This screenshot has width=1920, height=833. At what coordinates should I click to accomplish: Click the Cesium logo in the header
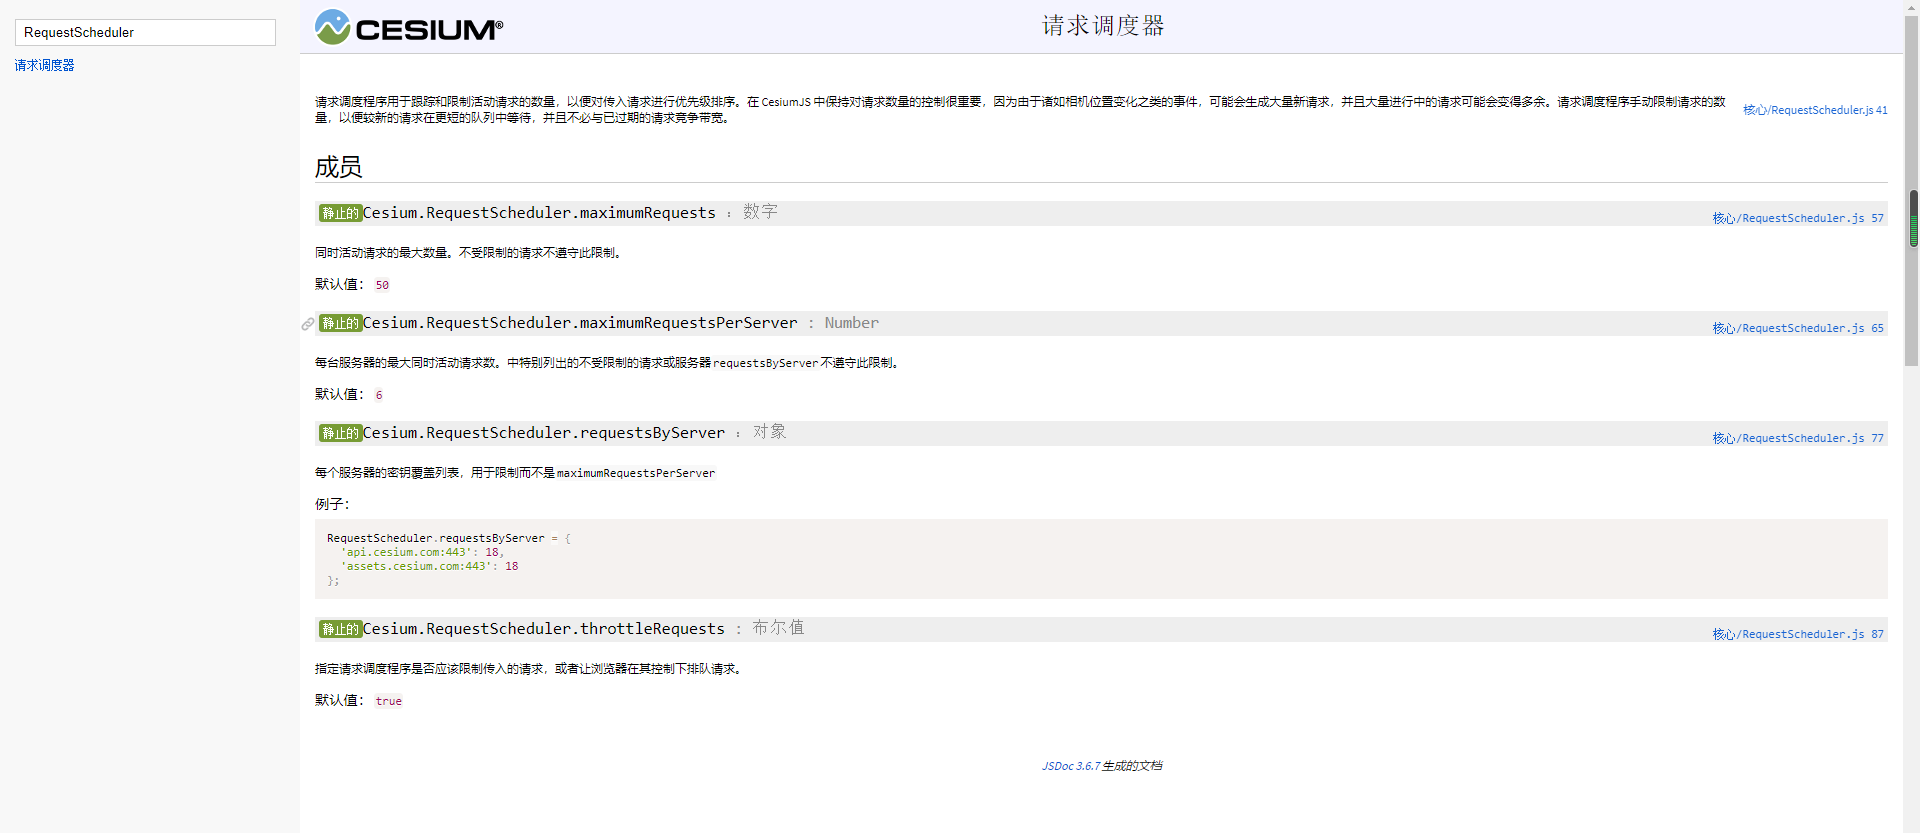[x=408, y=28]
